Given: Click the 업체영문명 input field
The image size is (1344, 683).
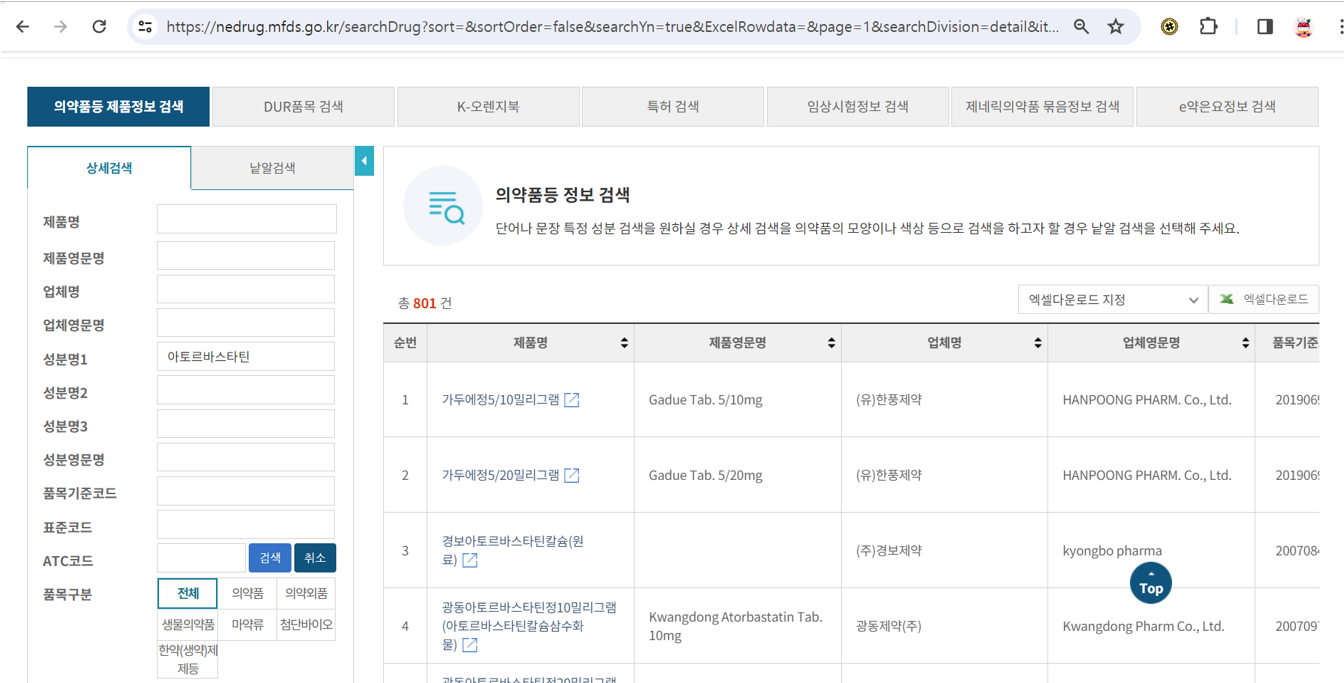Looking at the screenshot, I should tap(246, 323).
